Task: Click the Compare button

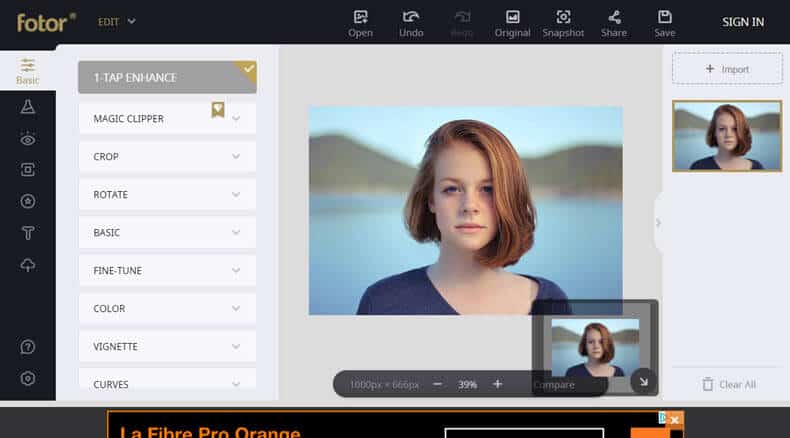Action: (x=554, y=385)
